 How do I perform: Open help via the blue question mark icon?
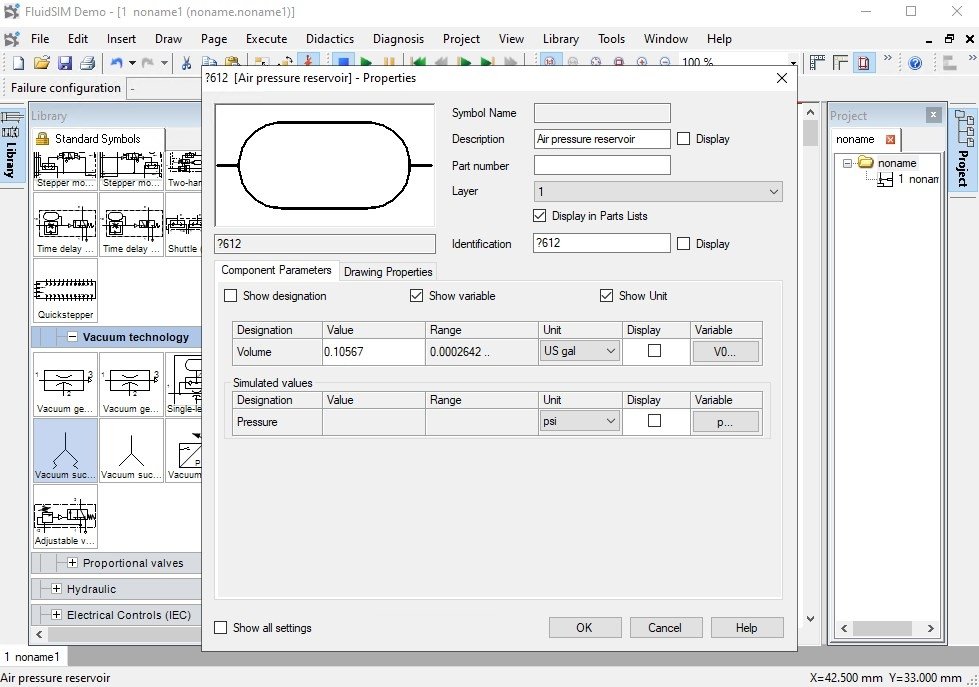tap(915, 62)
